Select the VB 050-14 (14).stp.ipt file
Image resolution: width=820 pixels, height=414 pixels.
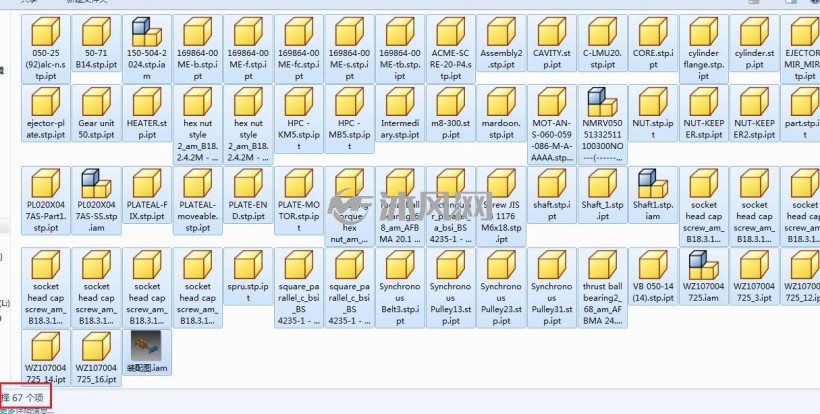653,276
